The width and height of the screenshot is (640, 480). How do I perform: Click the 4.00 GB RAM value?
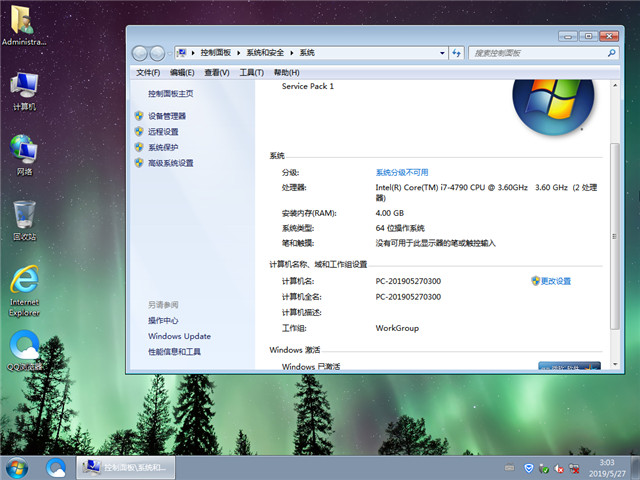click(x=389, y=213)
